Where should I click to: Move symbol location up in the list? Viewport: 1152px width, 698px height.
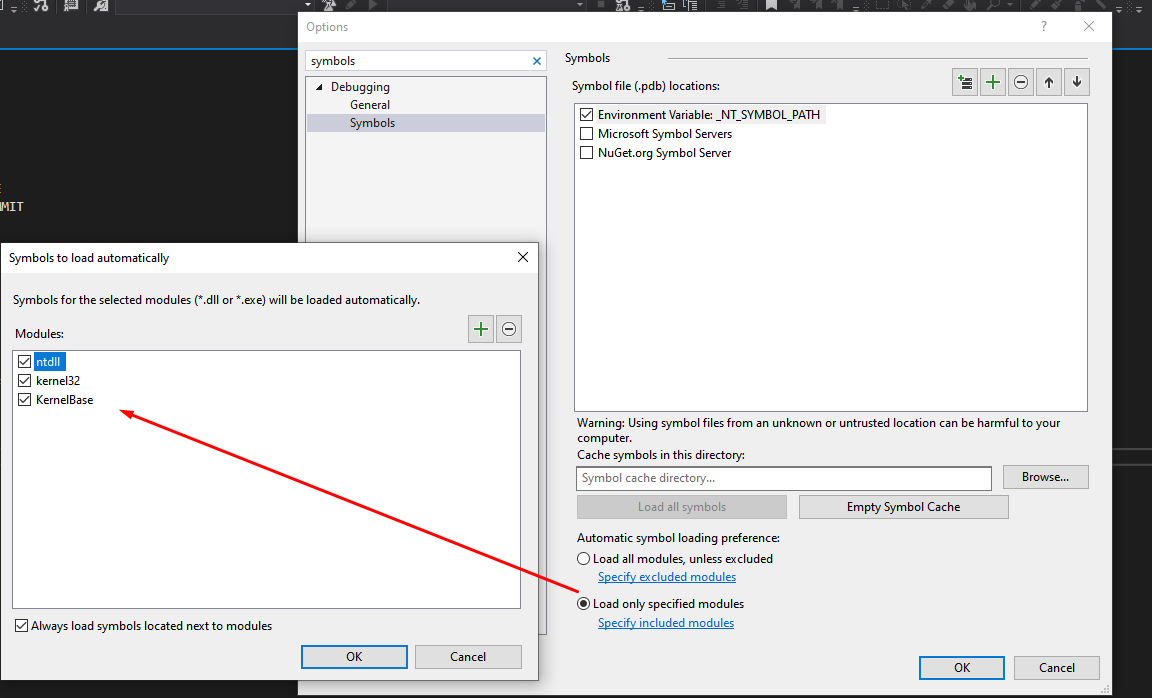point(1048,83)
